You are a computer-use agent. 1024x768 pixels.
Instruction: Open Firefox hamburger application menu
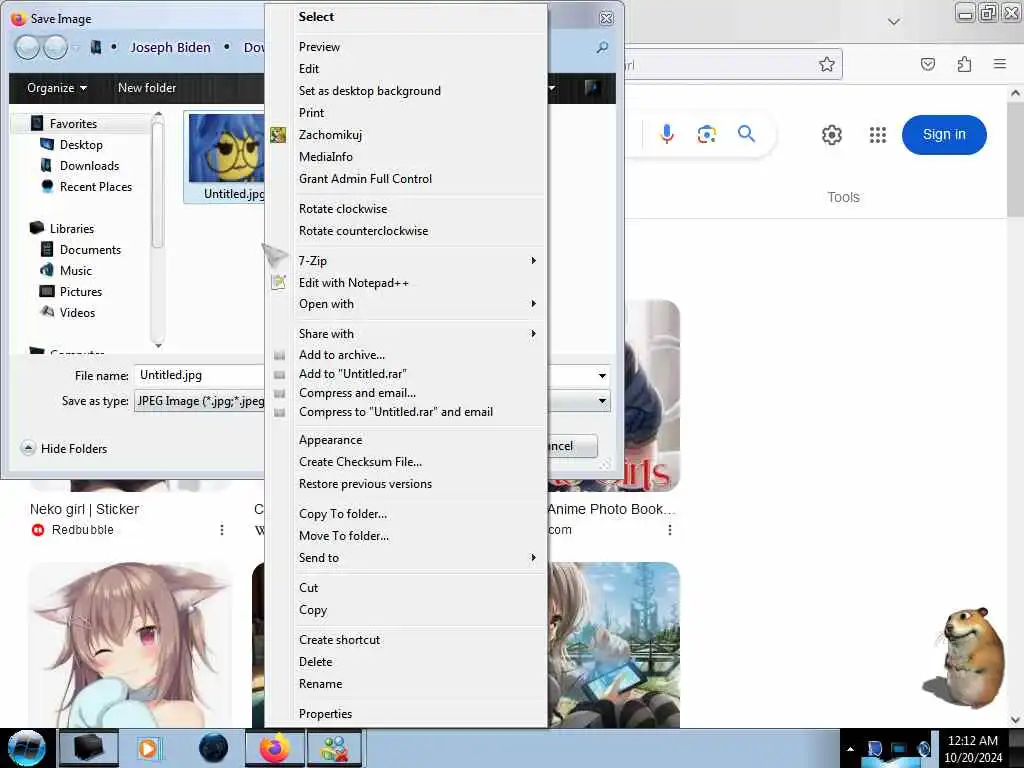point(1000,63)
